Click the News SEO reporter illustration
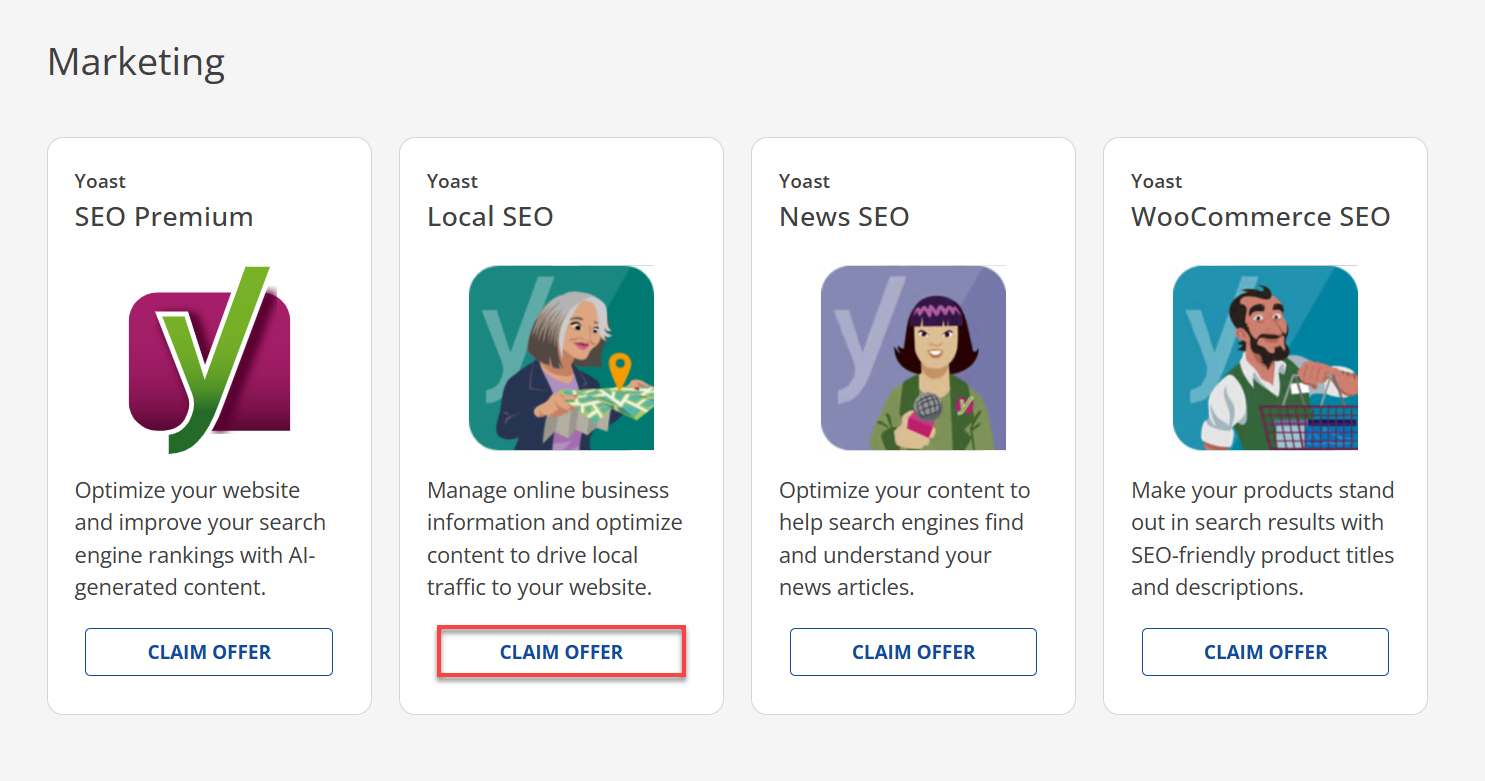 [913, 357]
